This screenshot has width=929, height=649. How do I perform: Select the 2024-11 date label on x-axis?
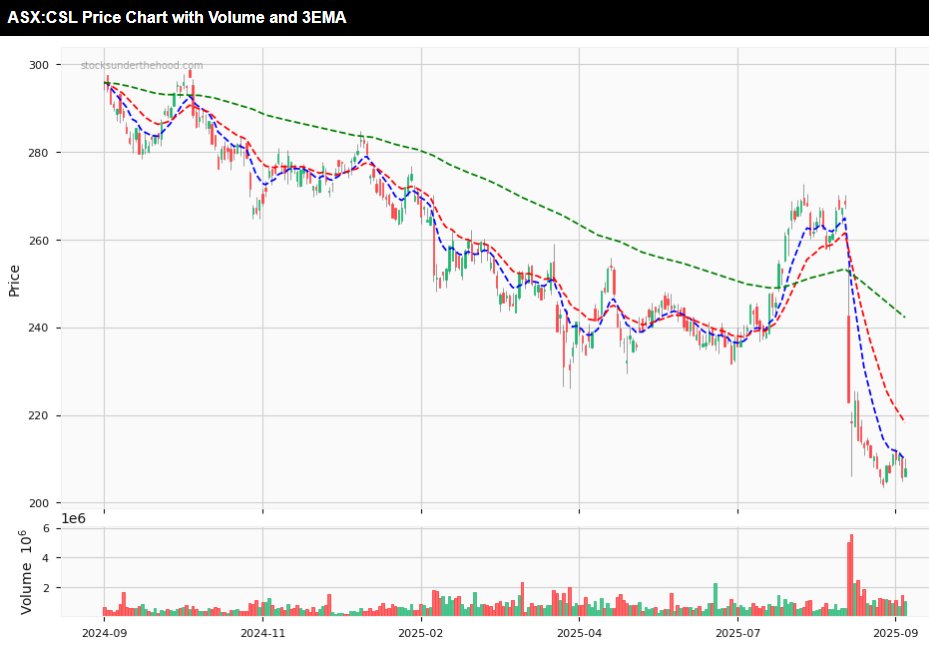pyautogui.click(x=262, y=632)
